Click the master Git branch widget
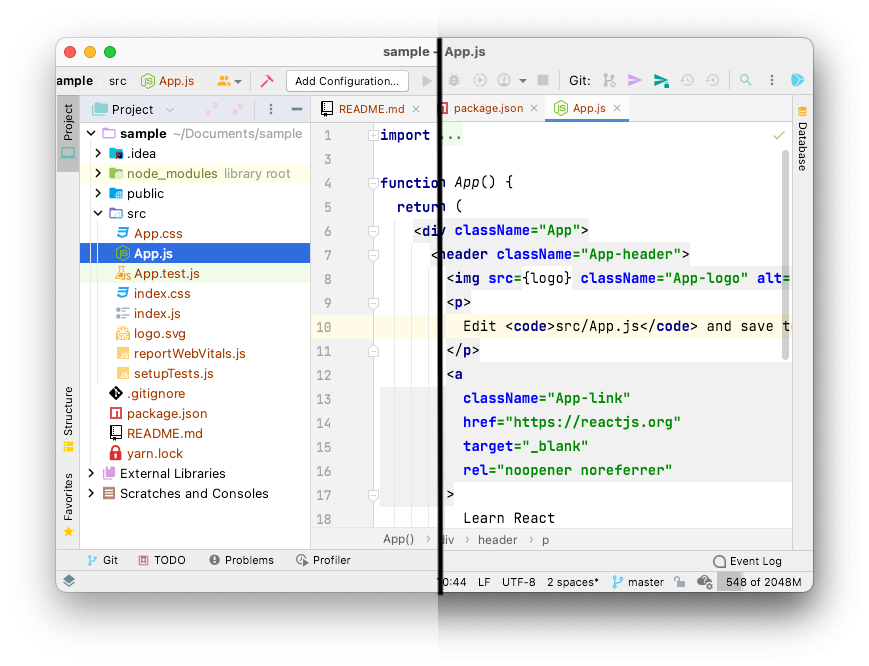This screenshot has width=869, height=666. point(638,582)
